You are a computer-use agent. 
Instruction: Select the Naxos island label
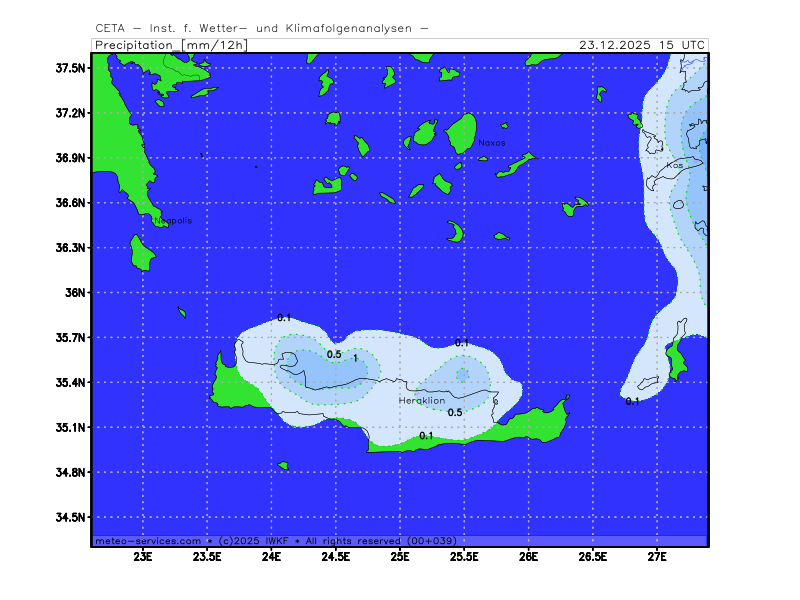click(491, 143)
